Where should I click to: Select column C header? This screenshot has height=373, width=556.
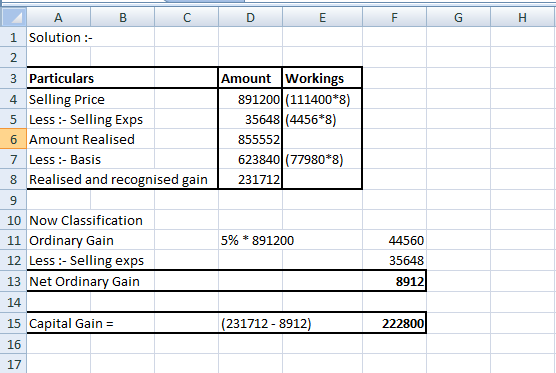tap(187, 17)
